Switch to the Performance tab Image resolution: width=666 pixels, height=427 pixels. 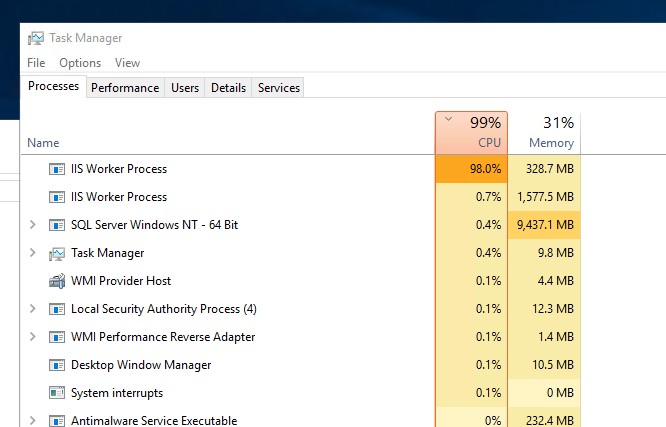(125, 88)
